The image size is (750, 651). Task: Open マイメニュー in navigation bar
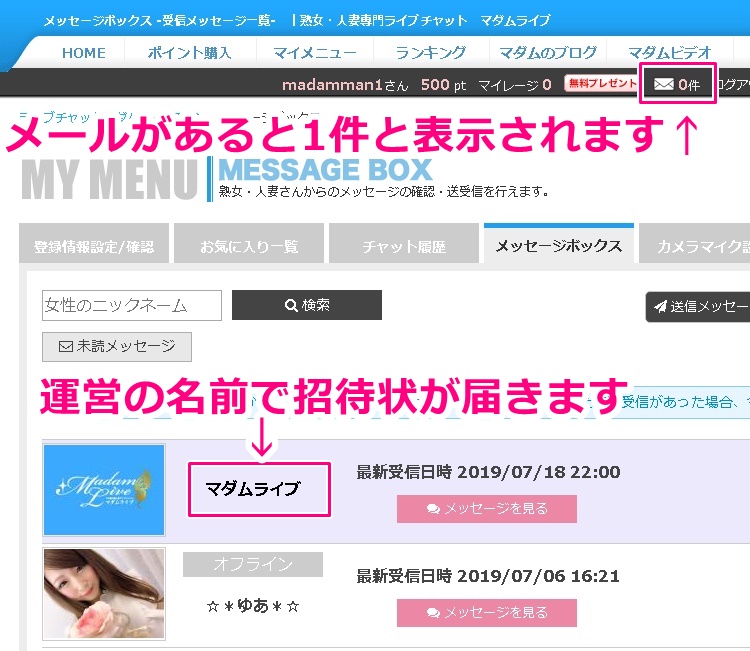(x=315, y=53)
